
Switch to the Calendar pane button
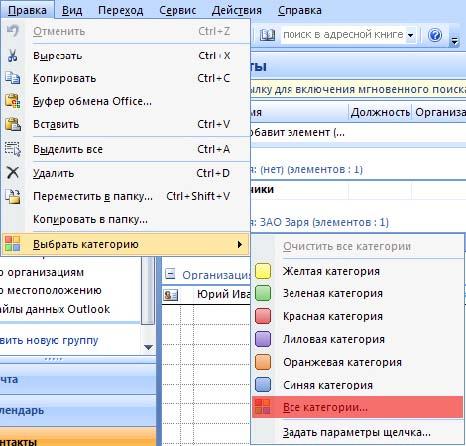point(78,410)
